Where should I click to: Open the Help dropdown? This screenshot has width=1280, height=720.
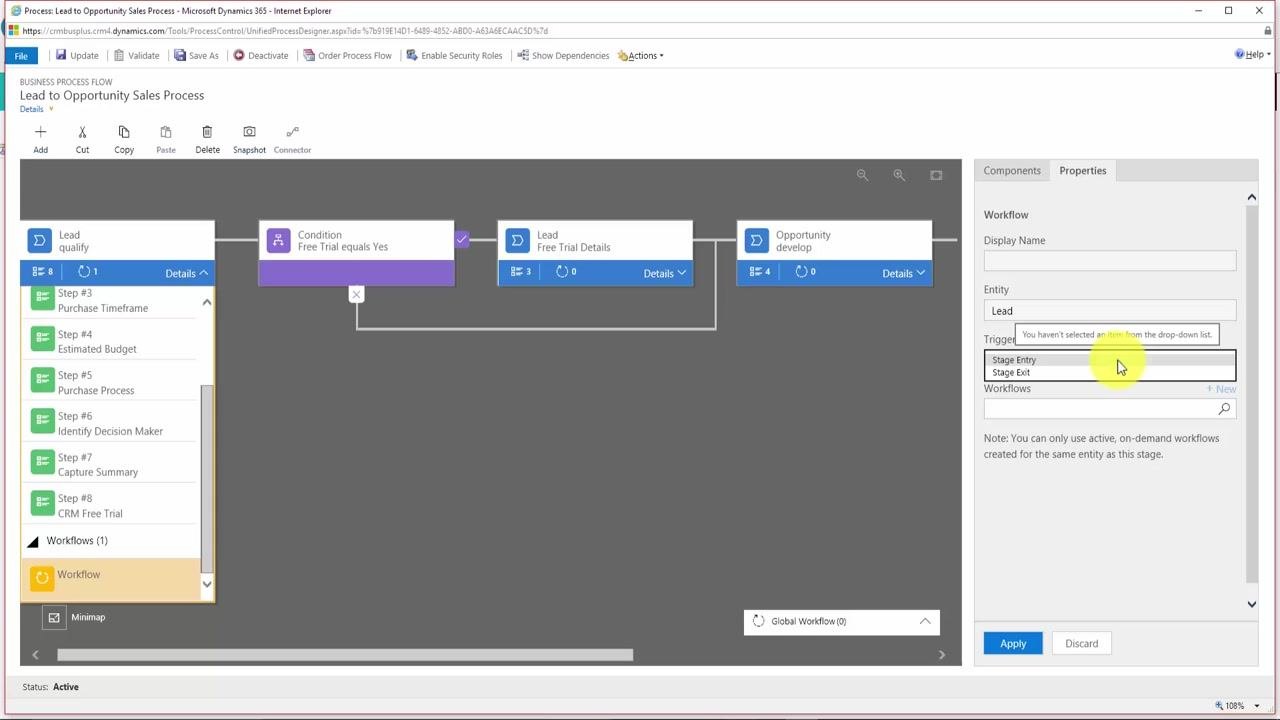click(x=1253, y=55)
